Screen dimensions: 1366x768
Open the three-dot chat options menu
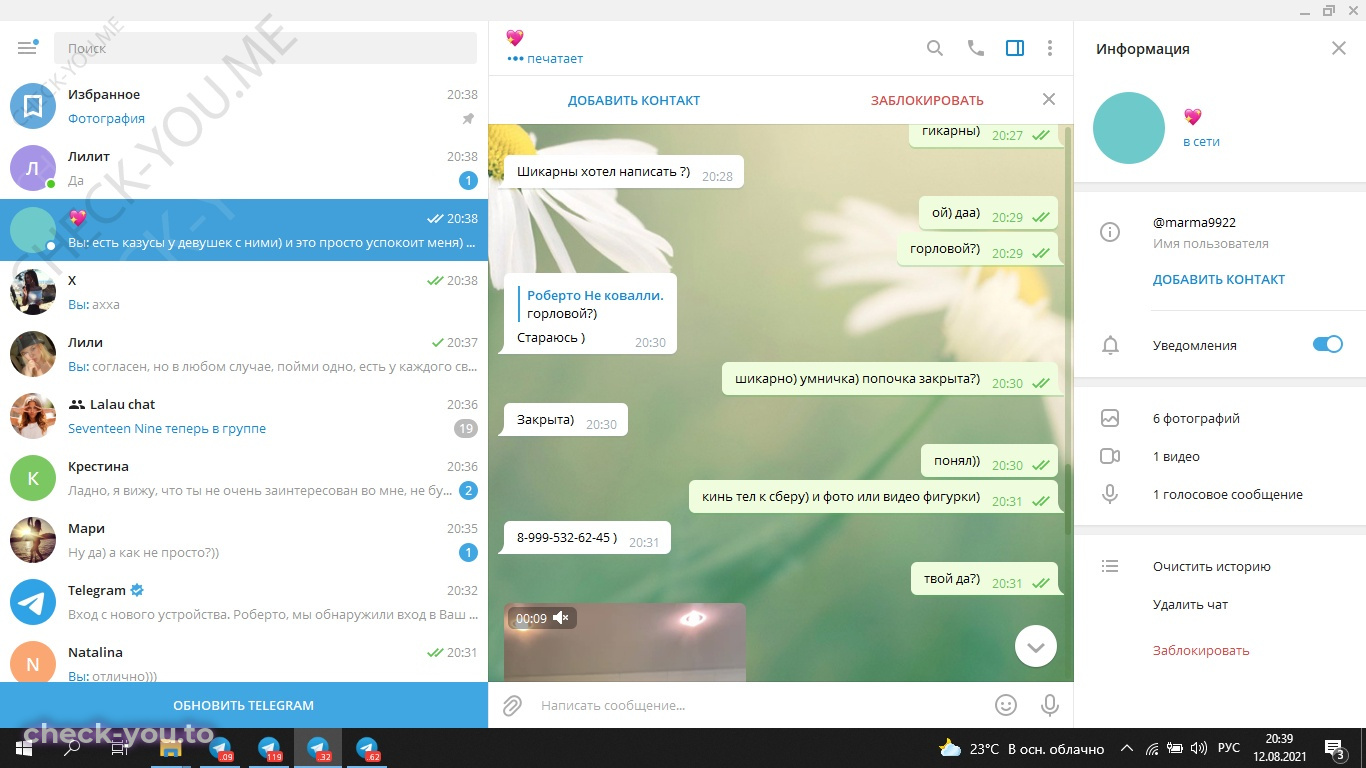tap(1050, 48)
